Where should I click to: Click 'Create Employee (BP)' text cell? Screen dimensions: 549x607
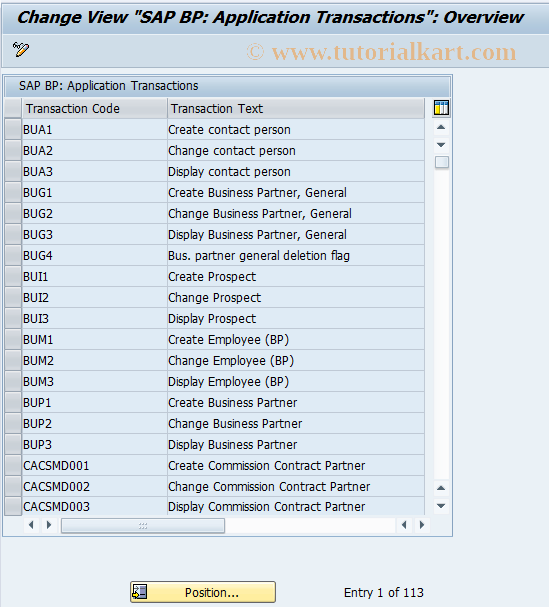pyautogui.click(x=296, y=339)
